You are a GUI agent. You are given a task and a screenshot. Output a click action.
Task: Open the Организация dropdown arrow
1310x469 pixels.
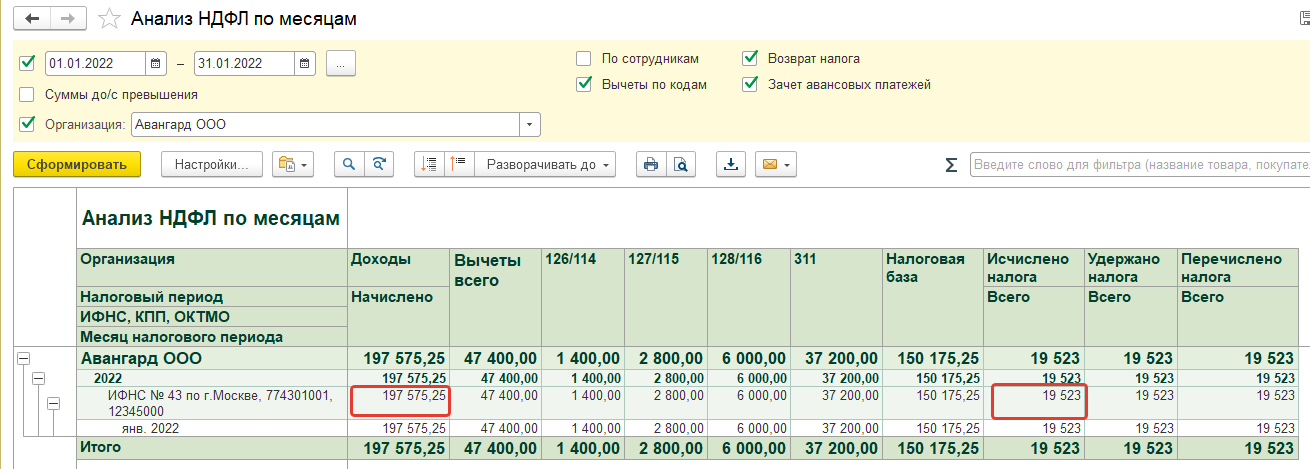[x=529, y=125]
